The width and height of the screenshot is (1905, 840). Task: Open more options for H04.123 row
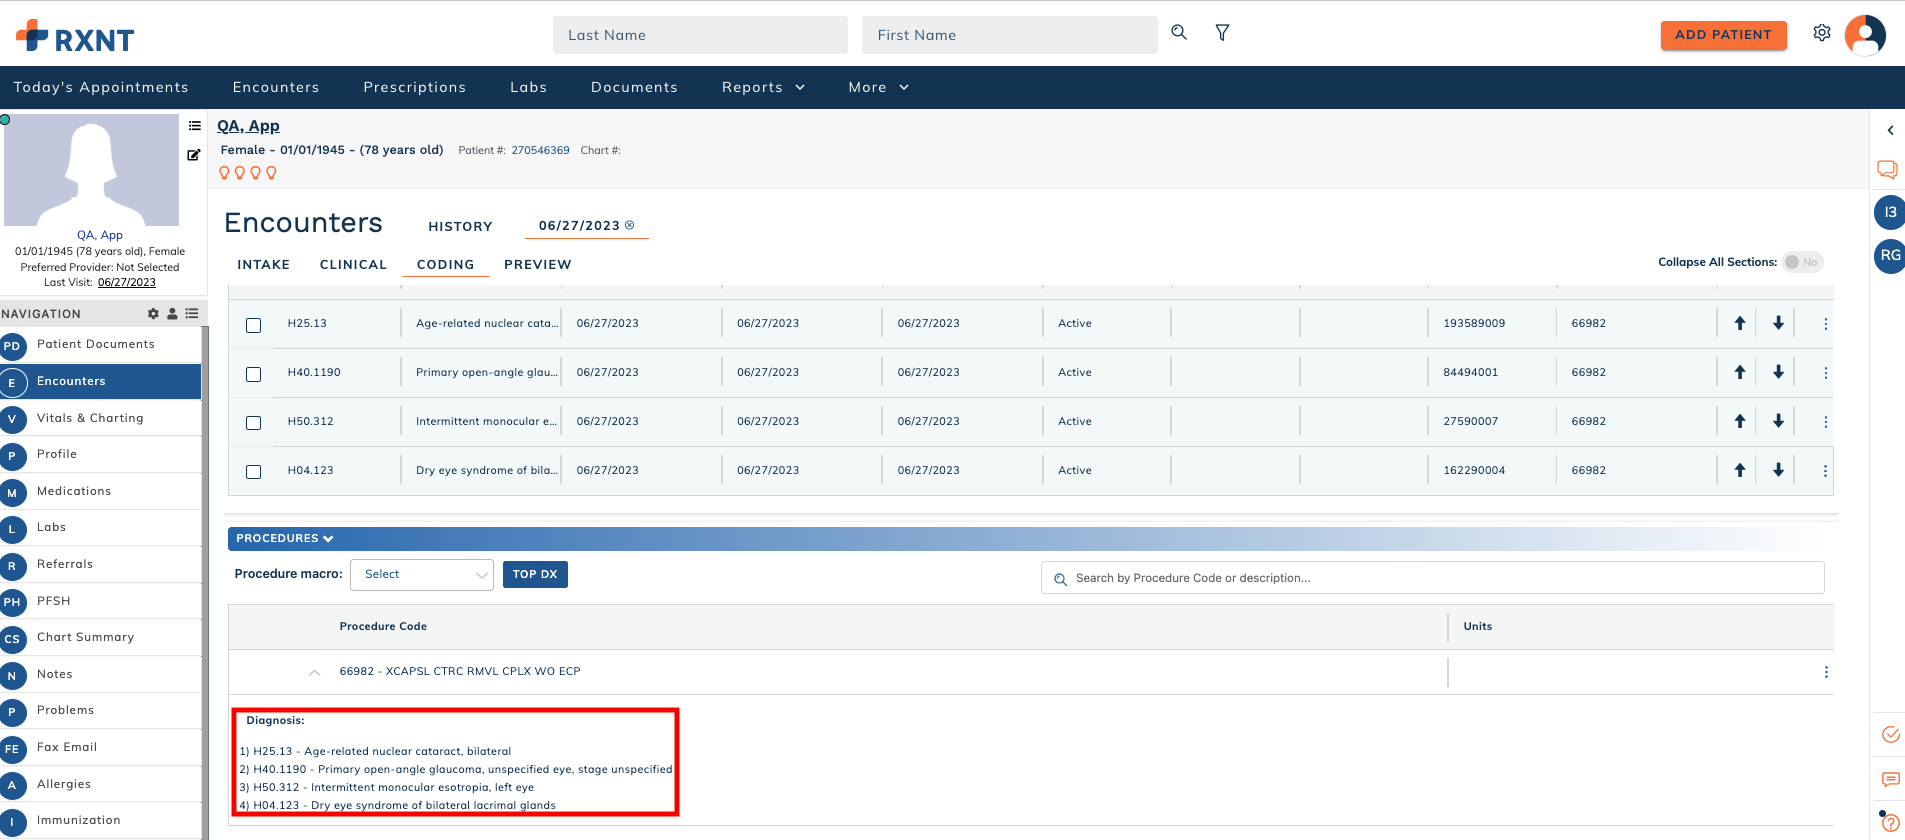[x=1825, y=471]
